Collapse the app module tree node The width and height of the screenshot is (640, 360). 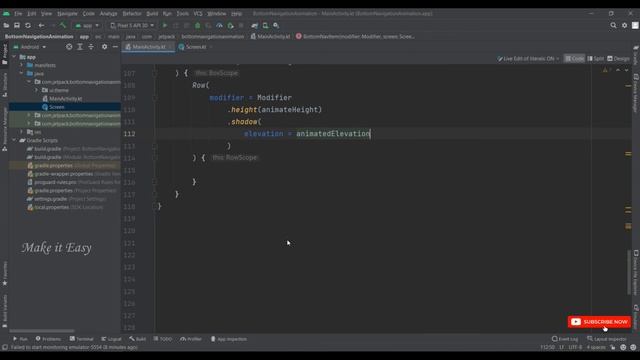pyautogui.click(x=15, y=57)
